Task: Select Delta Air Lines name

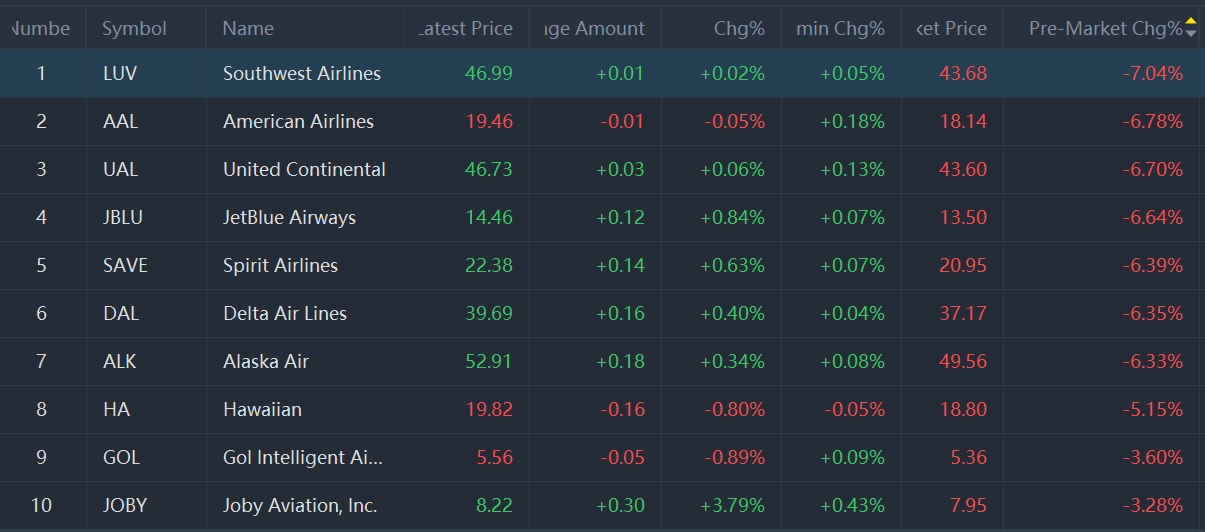Action: pos(285,313)
